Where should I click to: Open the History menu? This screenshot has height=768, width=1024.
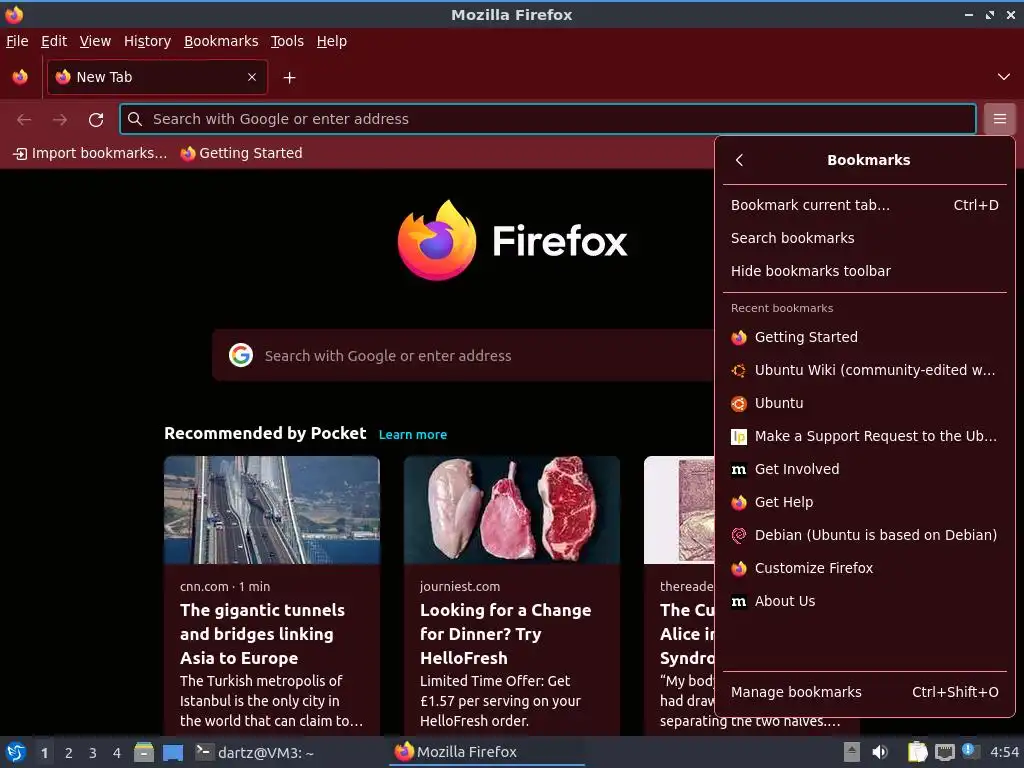[148, 41]
